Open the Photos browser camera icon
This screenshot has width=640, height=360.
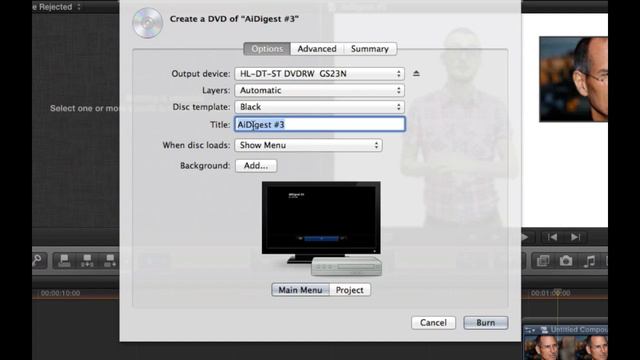(566, 261)
